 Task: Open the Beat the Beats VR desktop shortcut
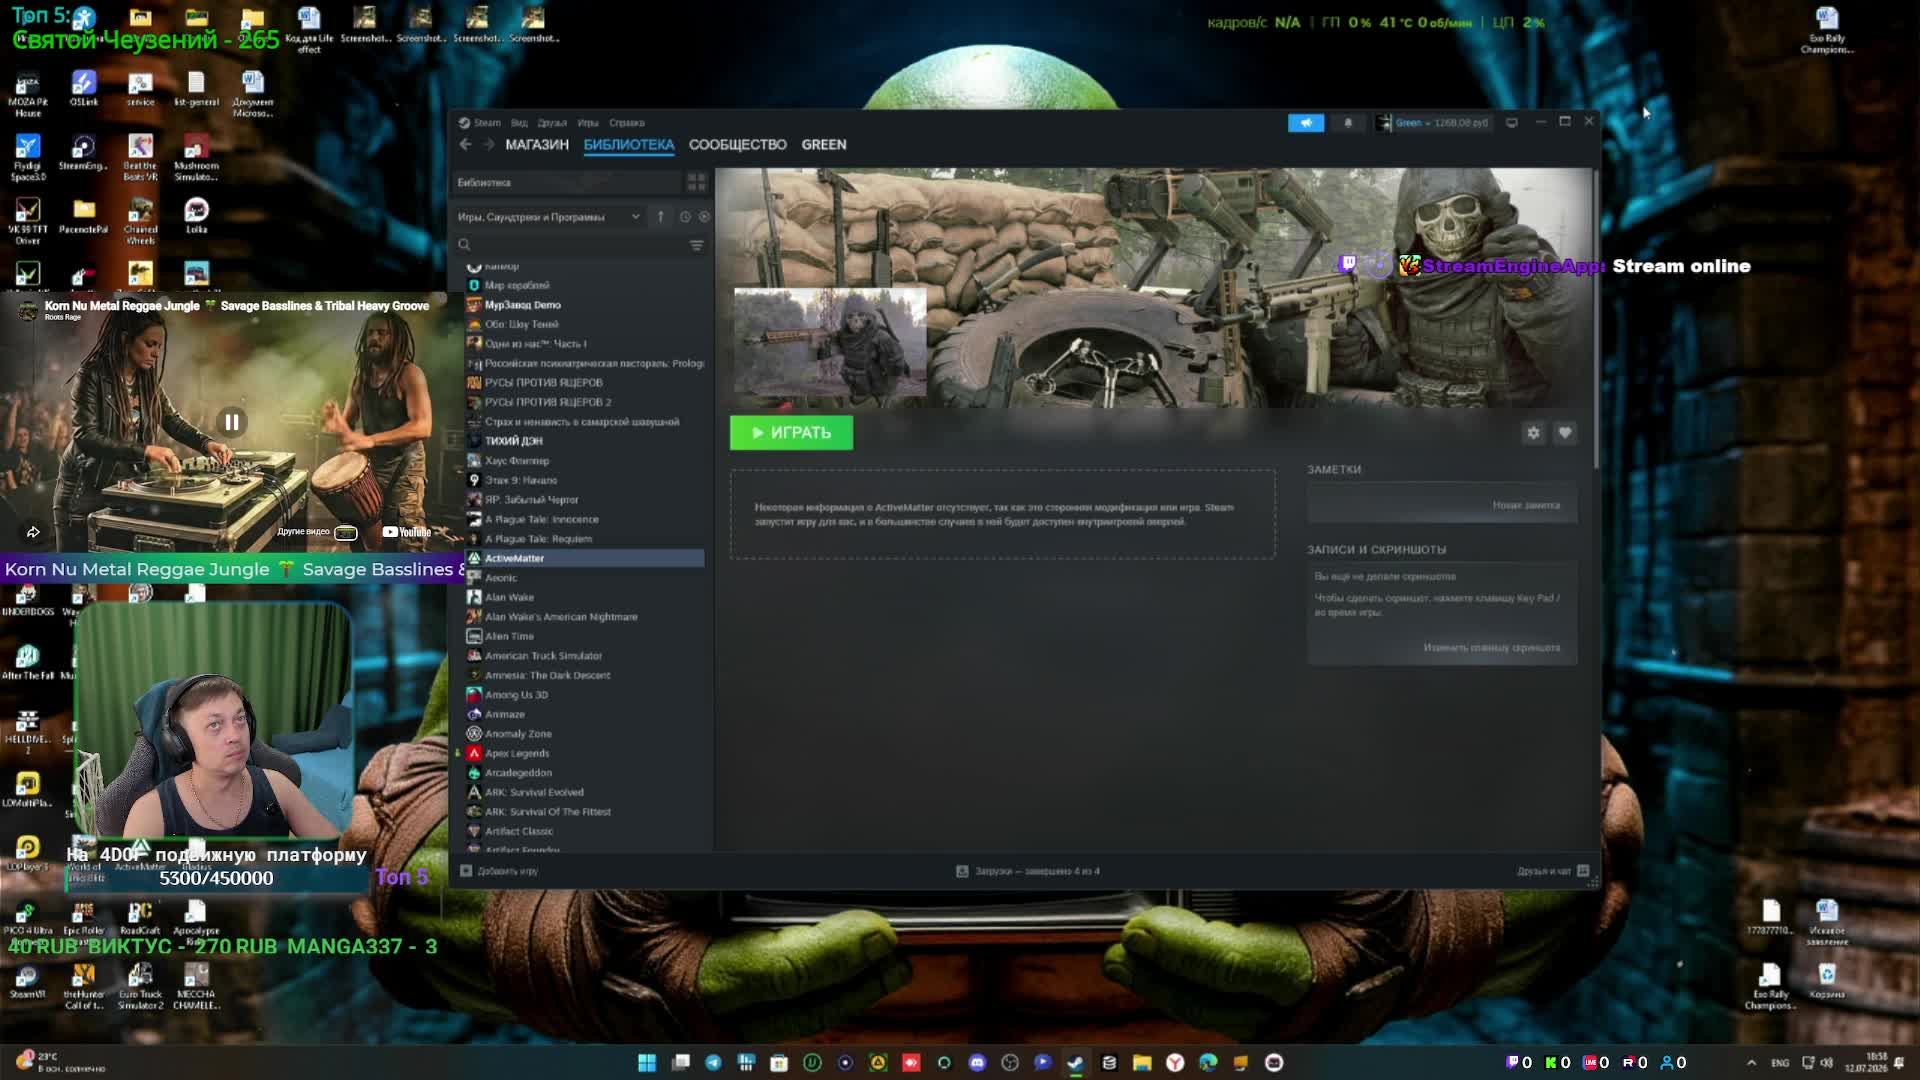click(x=140, y=157)
